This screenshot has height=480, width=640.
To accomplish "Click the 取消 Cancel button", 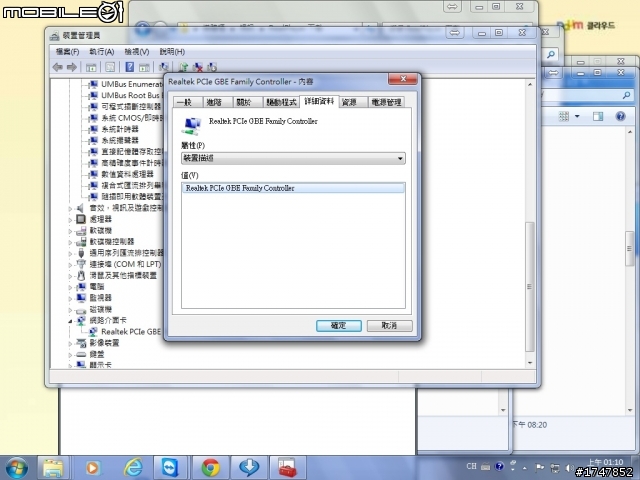I will [389, 326].
